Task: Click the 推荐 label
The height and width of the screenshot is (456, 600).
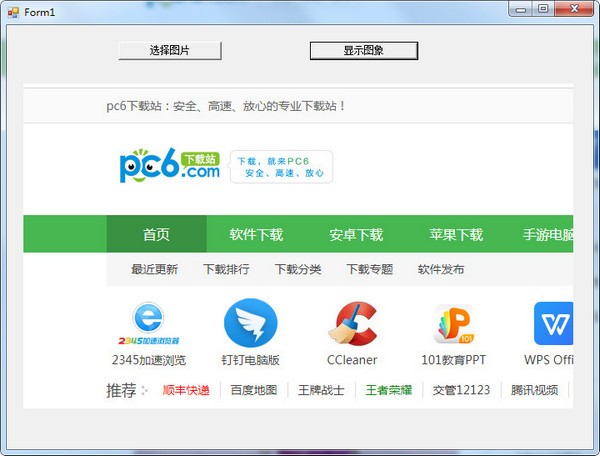Action: (x=121, y=390)
